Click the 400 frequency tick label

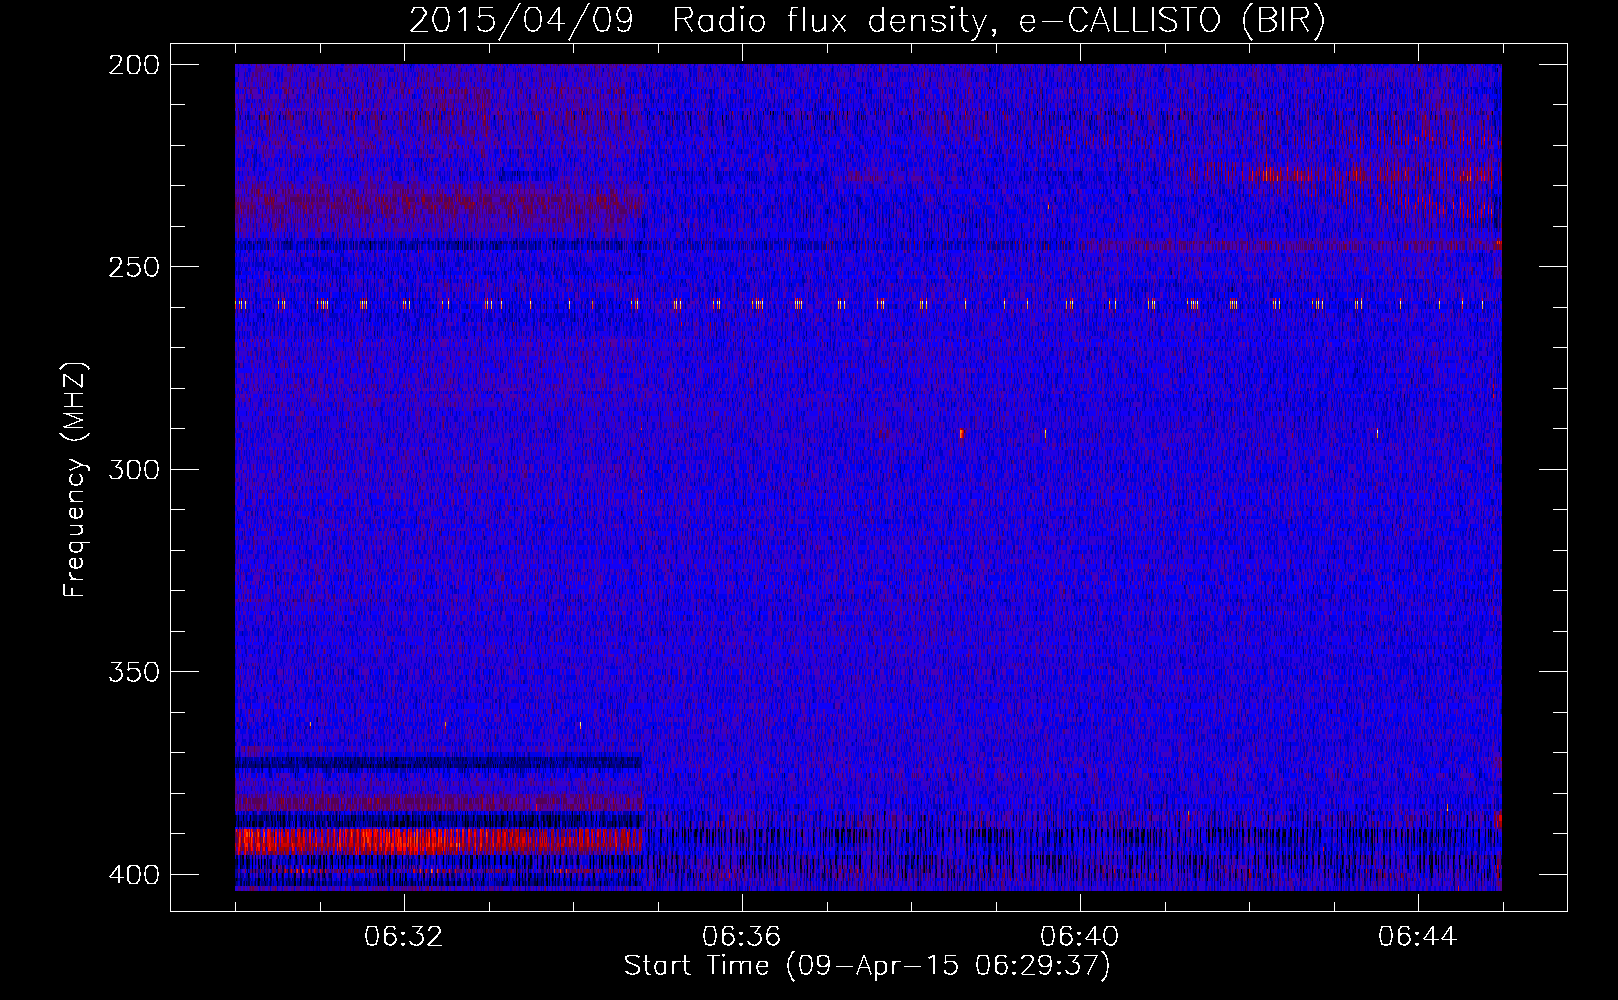click(133, 875)
